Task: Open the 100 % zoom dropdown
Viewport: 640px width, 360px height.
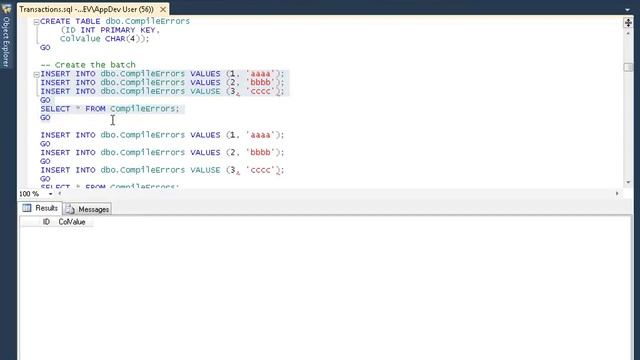Action: point(50,194)
